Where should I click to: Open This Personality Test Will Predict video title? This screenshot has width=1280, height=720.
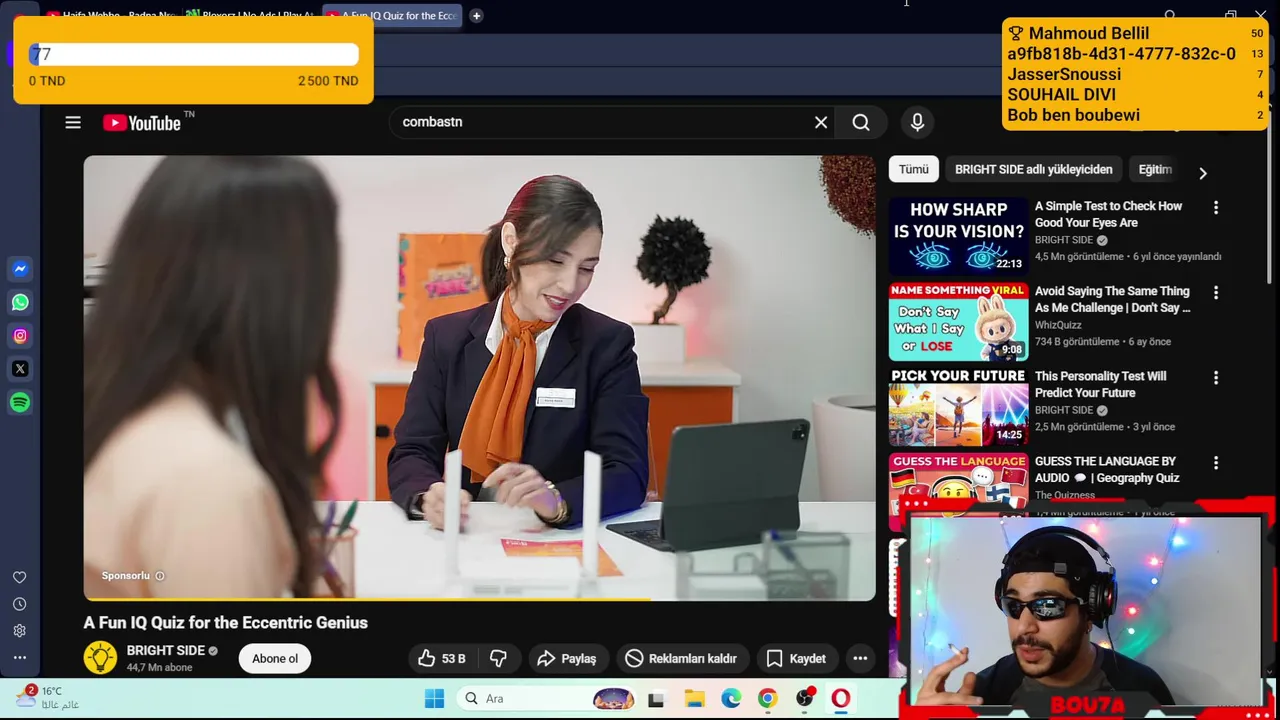click(1101, 384)
